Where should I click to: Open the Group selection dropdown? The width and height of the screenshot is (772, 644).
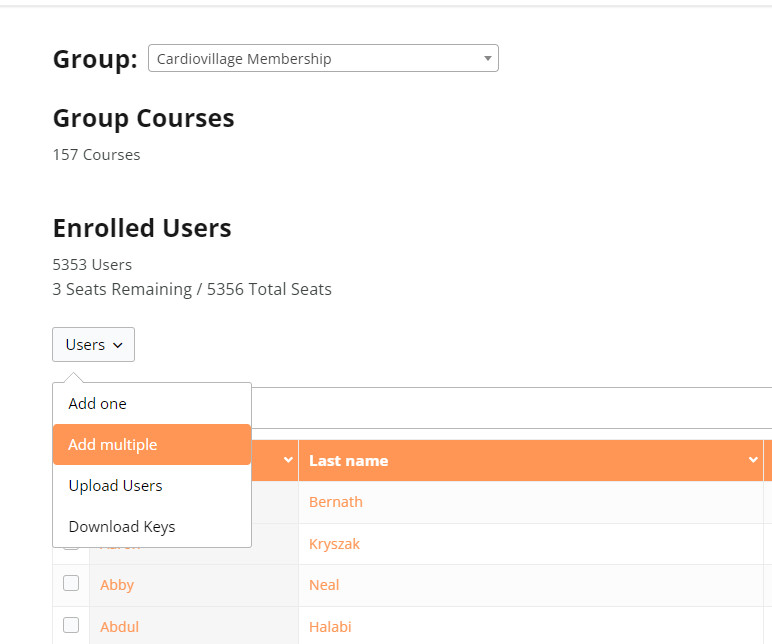point(323,58)
